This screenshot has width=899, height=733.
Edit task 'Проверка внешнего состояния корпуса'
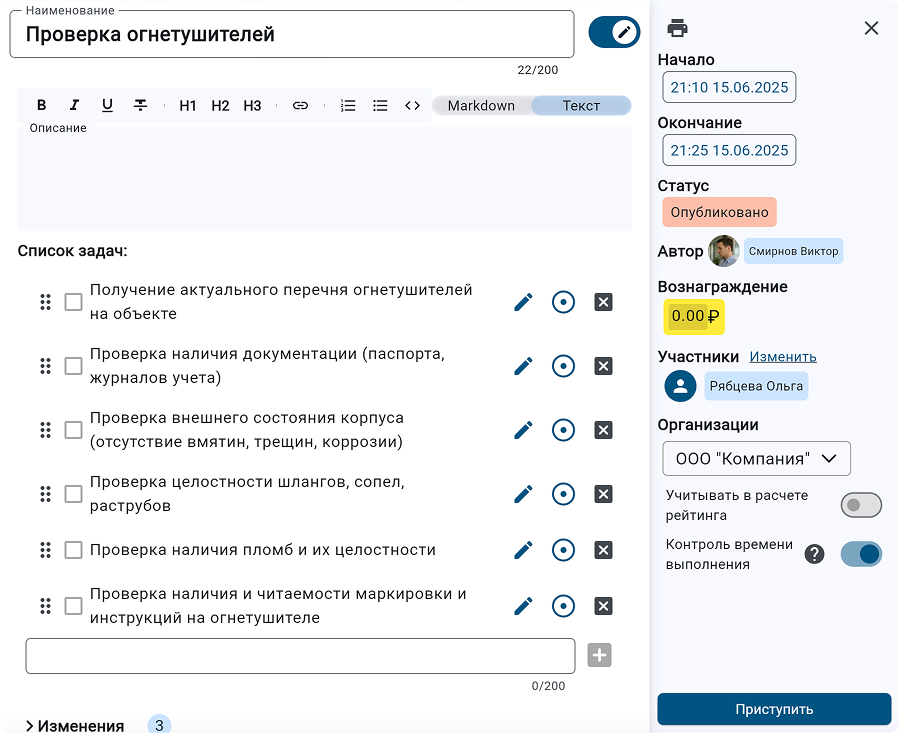523,430
